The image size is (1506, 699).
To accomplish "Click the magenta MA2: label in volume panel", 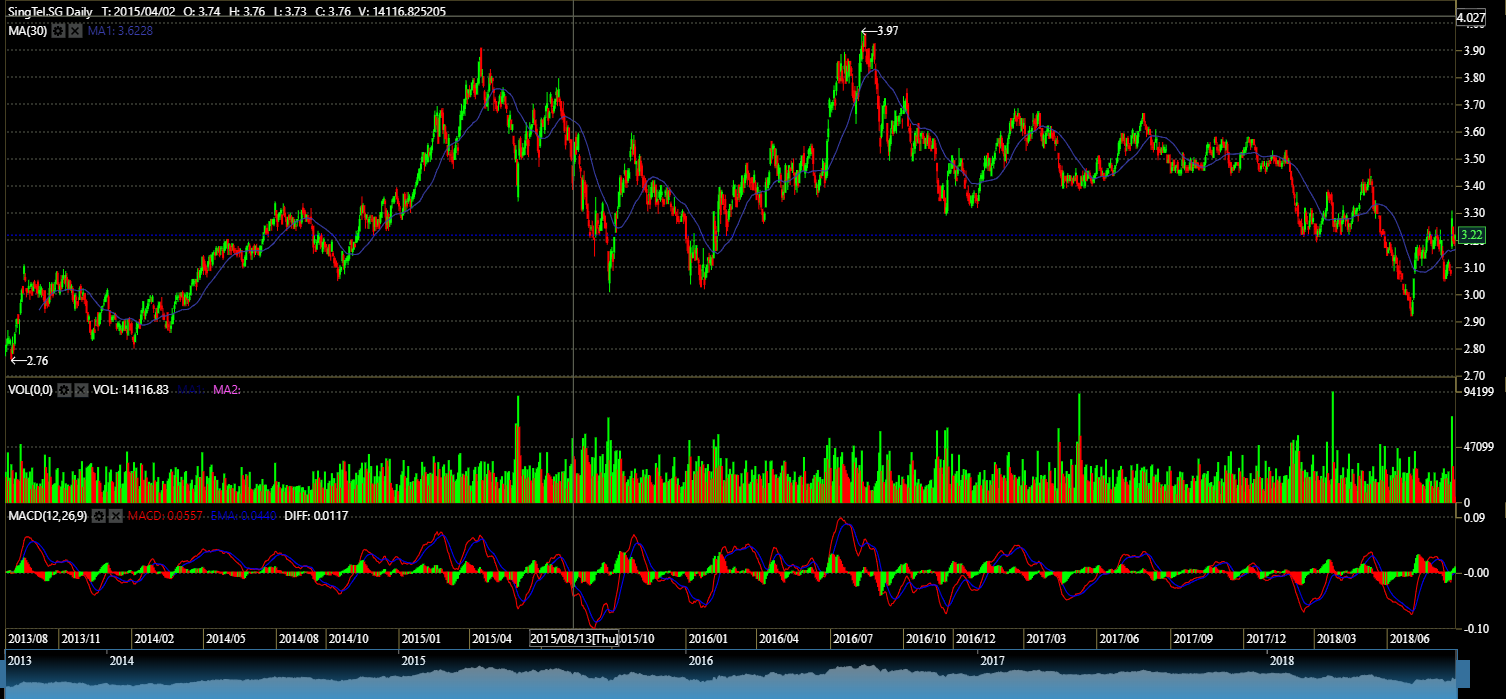I will coord(227,390).
